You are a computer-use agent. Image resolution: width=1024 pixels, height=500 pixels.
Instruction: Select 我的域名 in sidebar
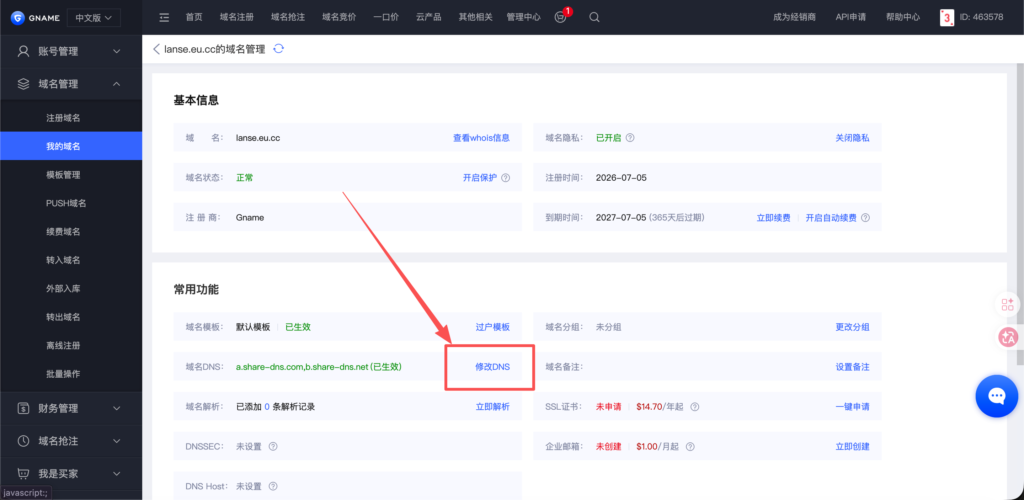tap(71, 146)
